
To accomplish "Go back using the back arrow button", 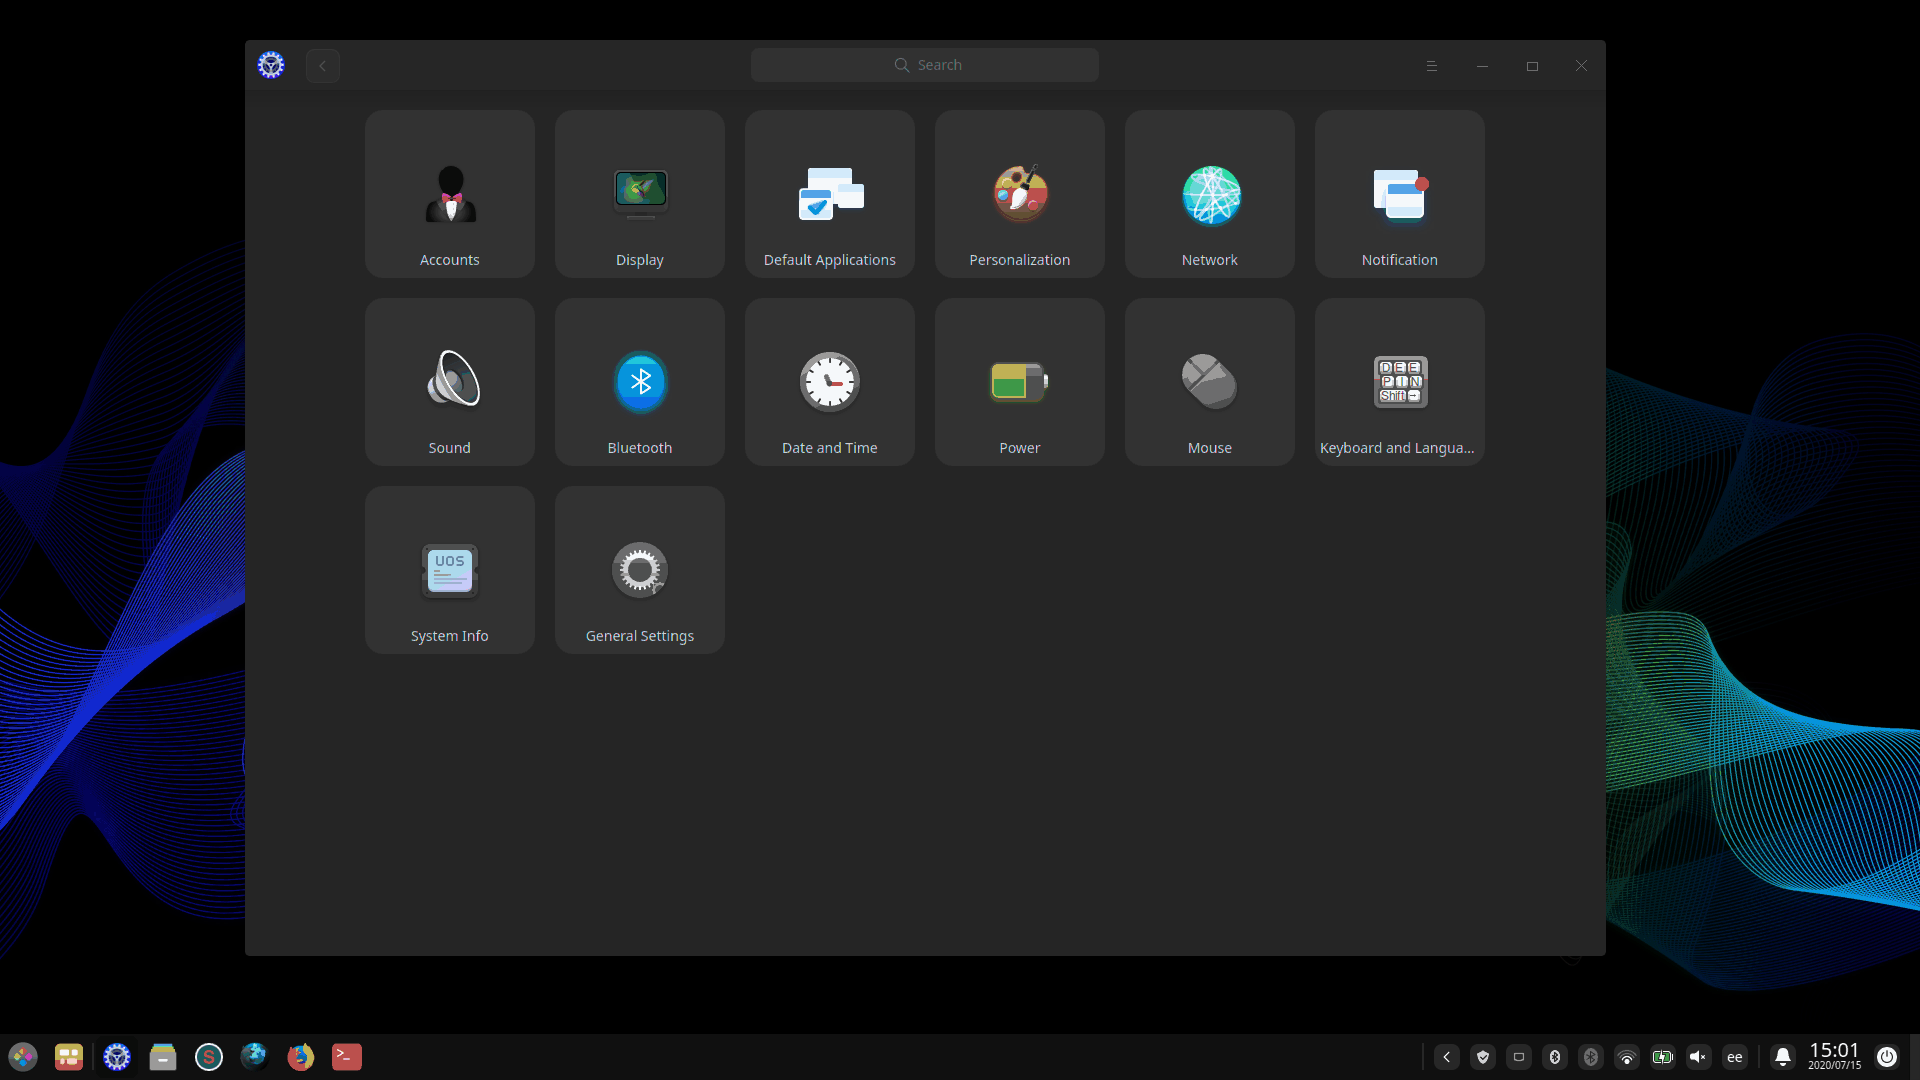I will coord(323,66).
